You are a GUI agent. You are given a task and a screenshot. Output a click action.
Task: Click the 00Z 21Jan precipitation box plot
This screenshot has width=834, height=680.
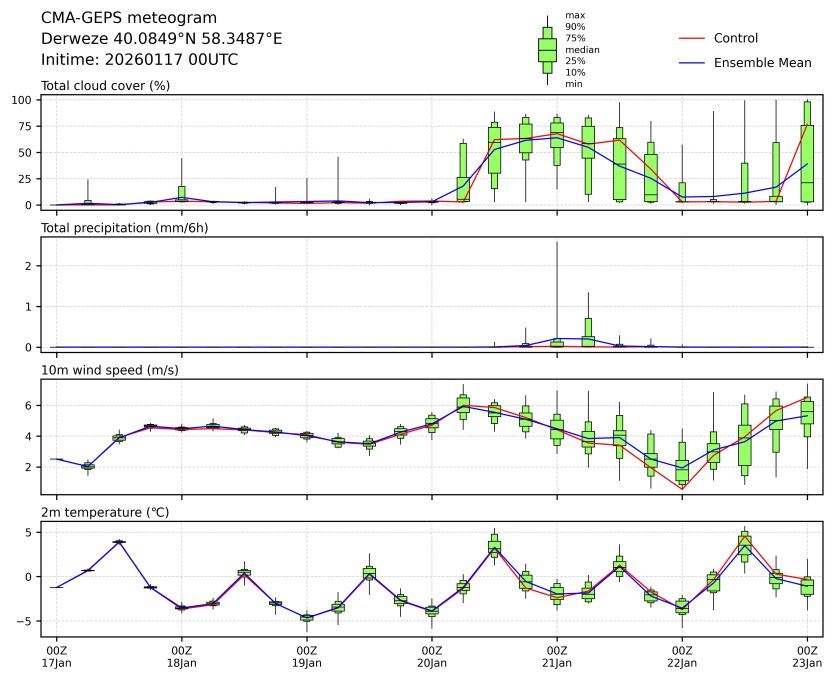(x=557, y=343)
